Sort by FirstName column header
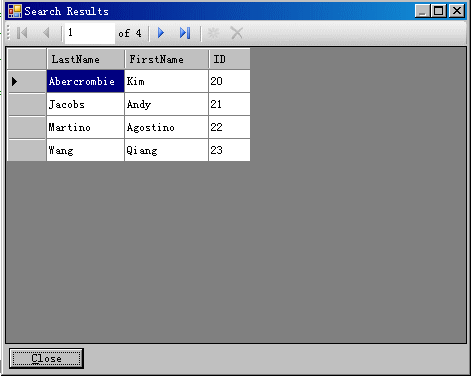Image resolution: width=471 pixels, height=376 pixels. pos(167,59)
